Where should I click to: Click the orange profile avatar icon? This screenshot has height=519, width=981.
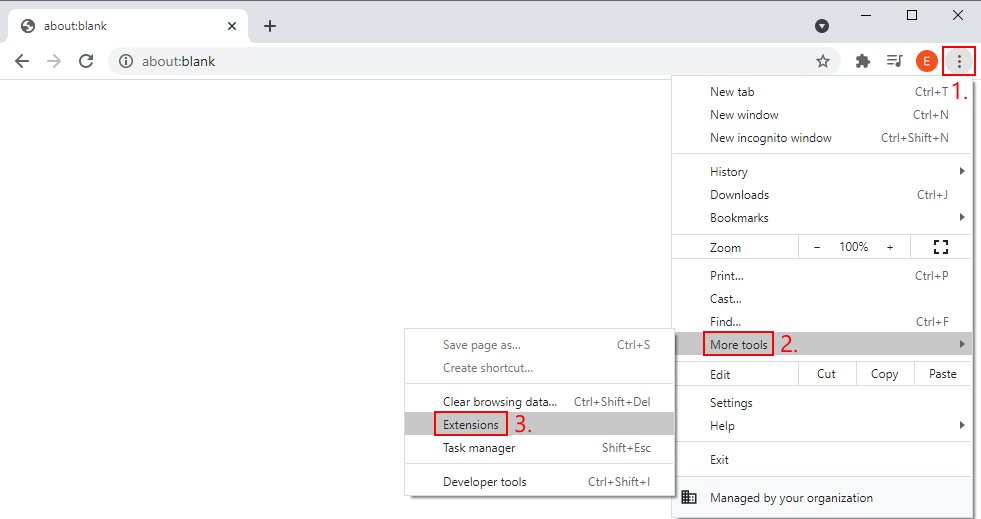pyautogui.click(x=926, y=61)
